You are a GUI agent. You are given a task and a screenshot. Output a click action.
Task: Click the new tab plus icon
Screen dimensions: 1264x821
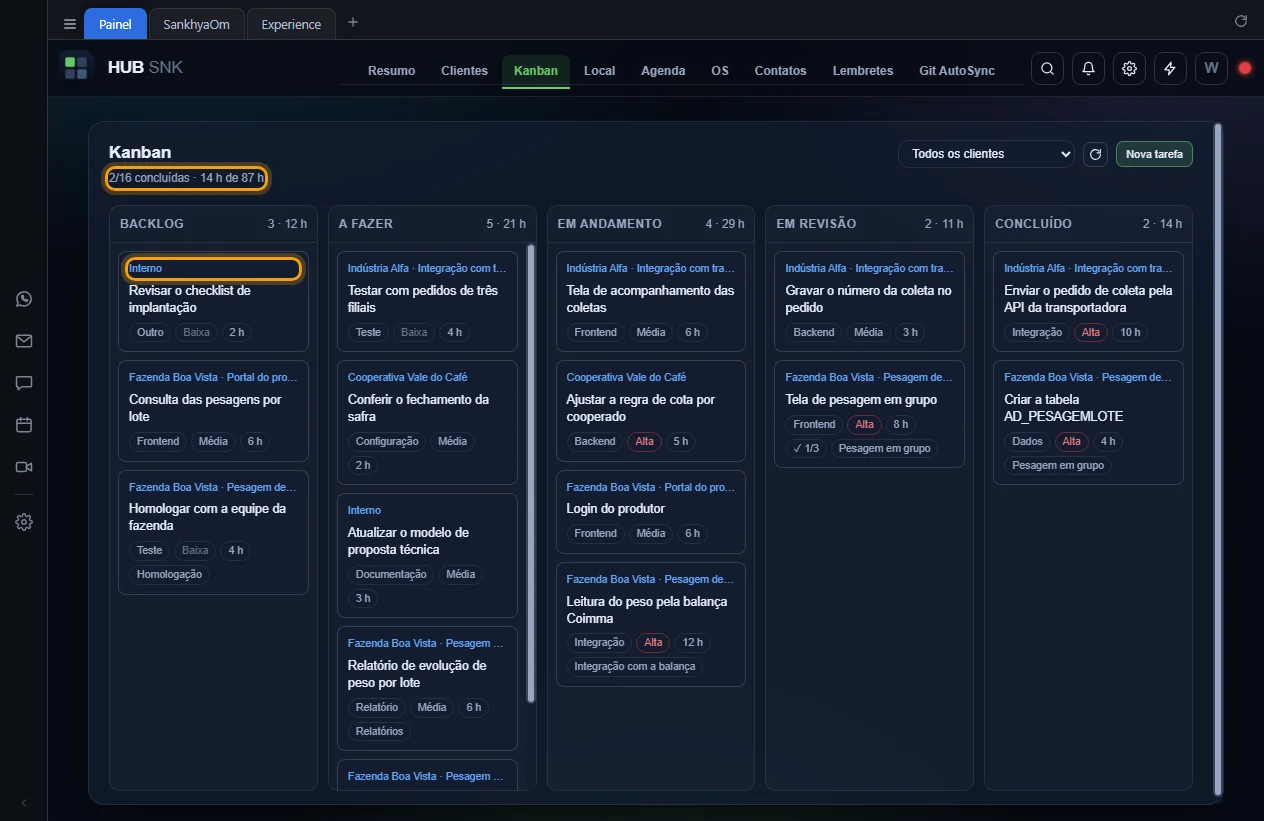(352, 23)
